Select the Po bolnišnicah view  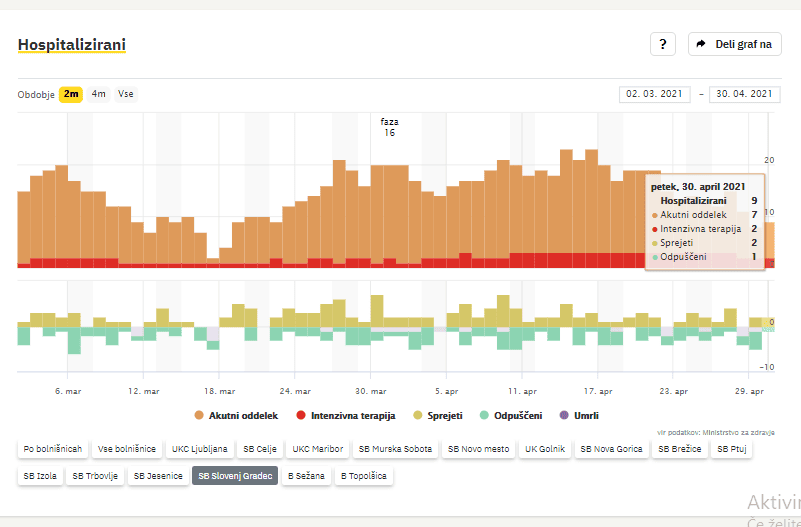(x=53, y=450)
